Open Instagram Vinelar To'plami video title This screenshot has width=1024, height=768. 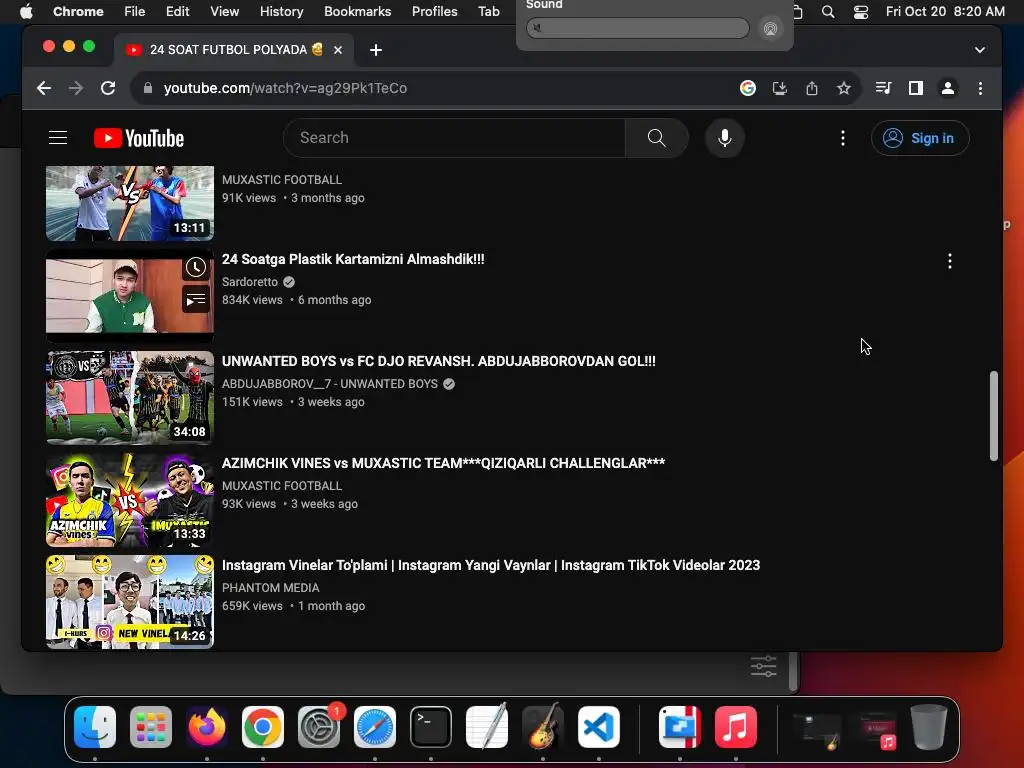[x=490, y=565]
